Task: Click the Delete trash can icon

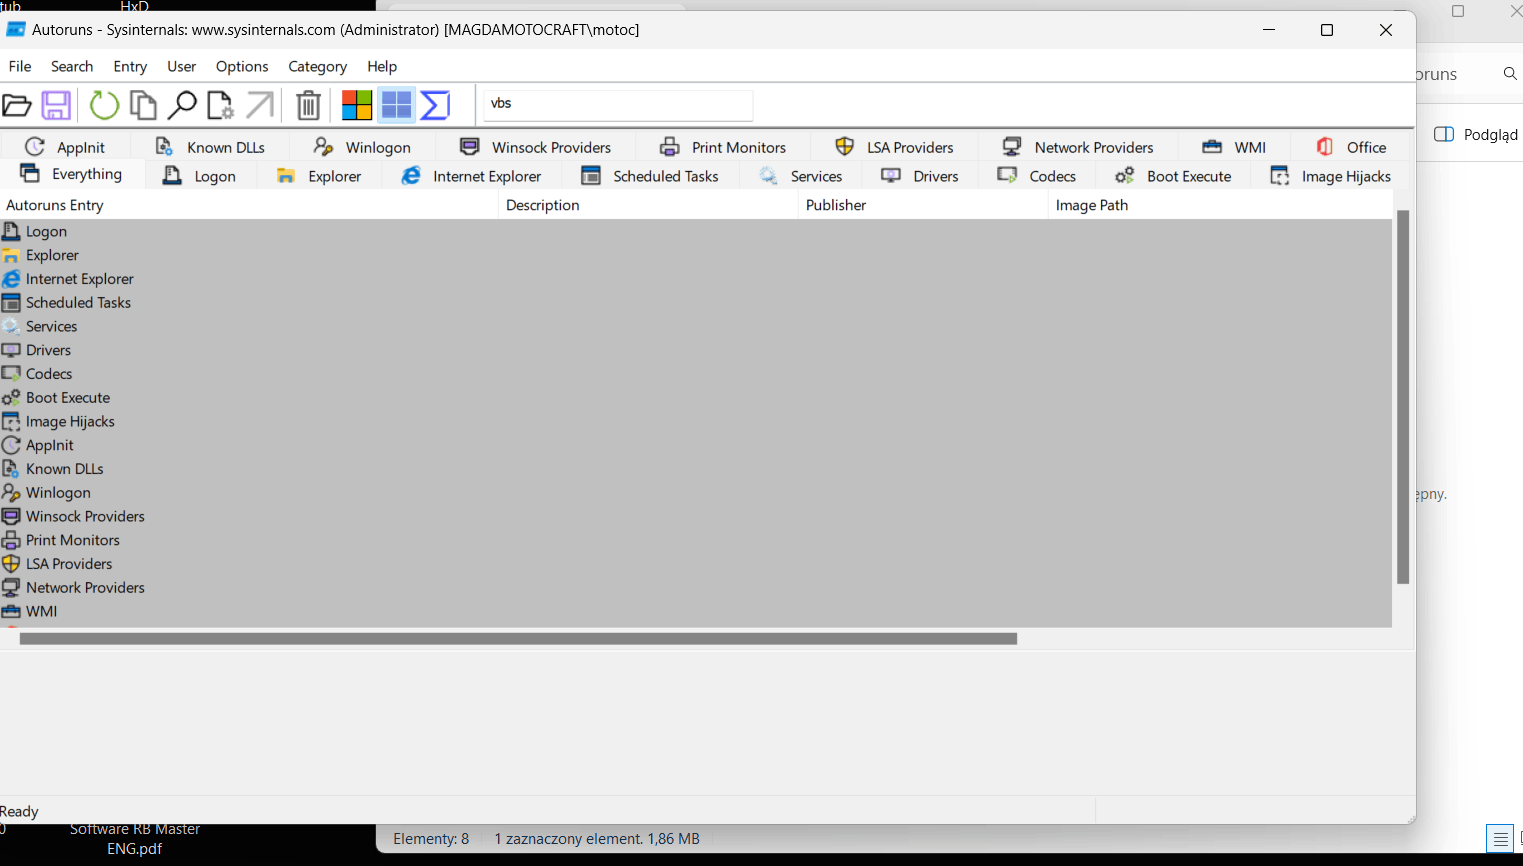Action: pos(309,105)
